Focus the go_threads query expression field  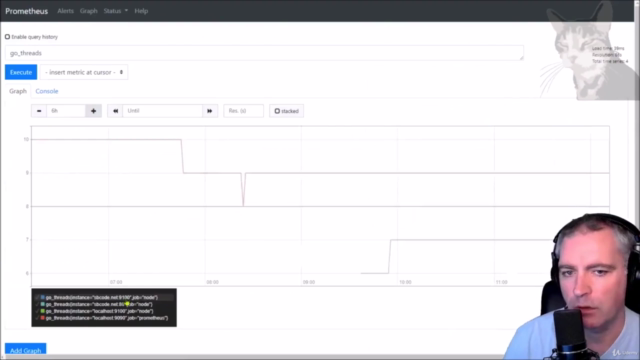click(x=264, y=53)
